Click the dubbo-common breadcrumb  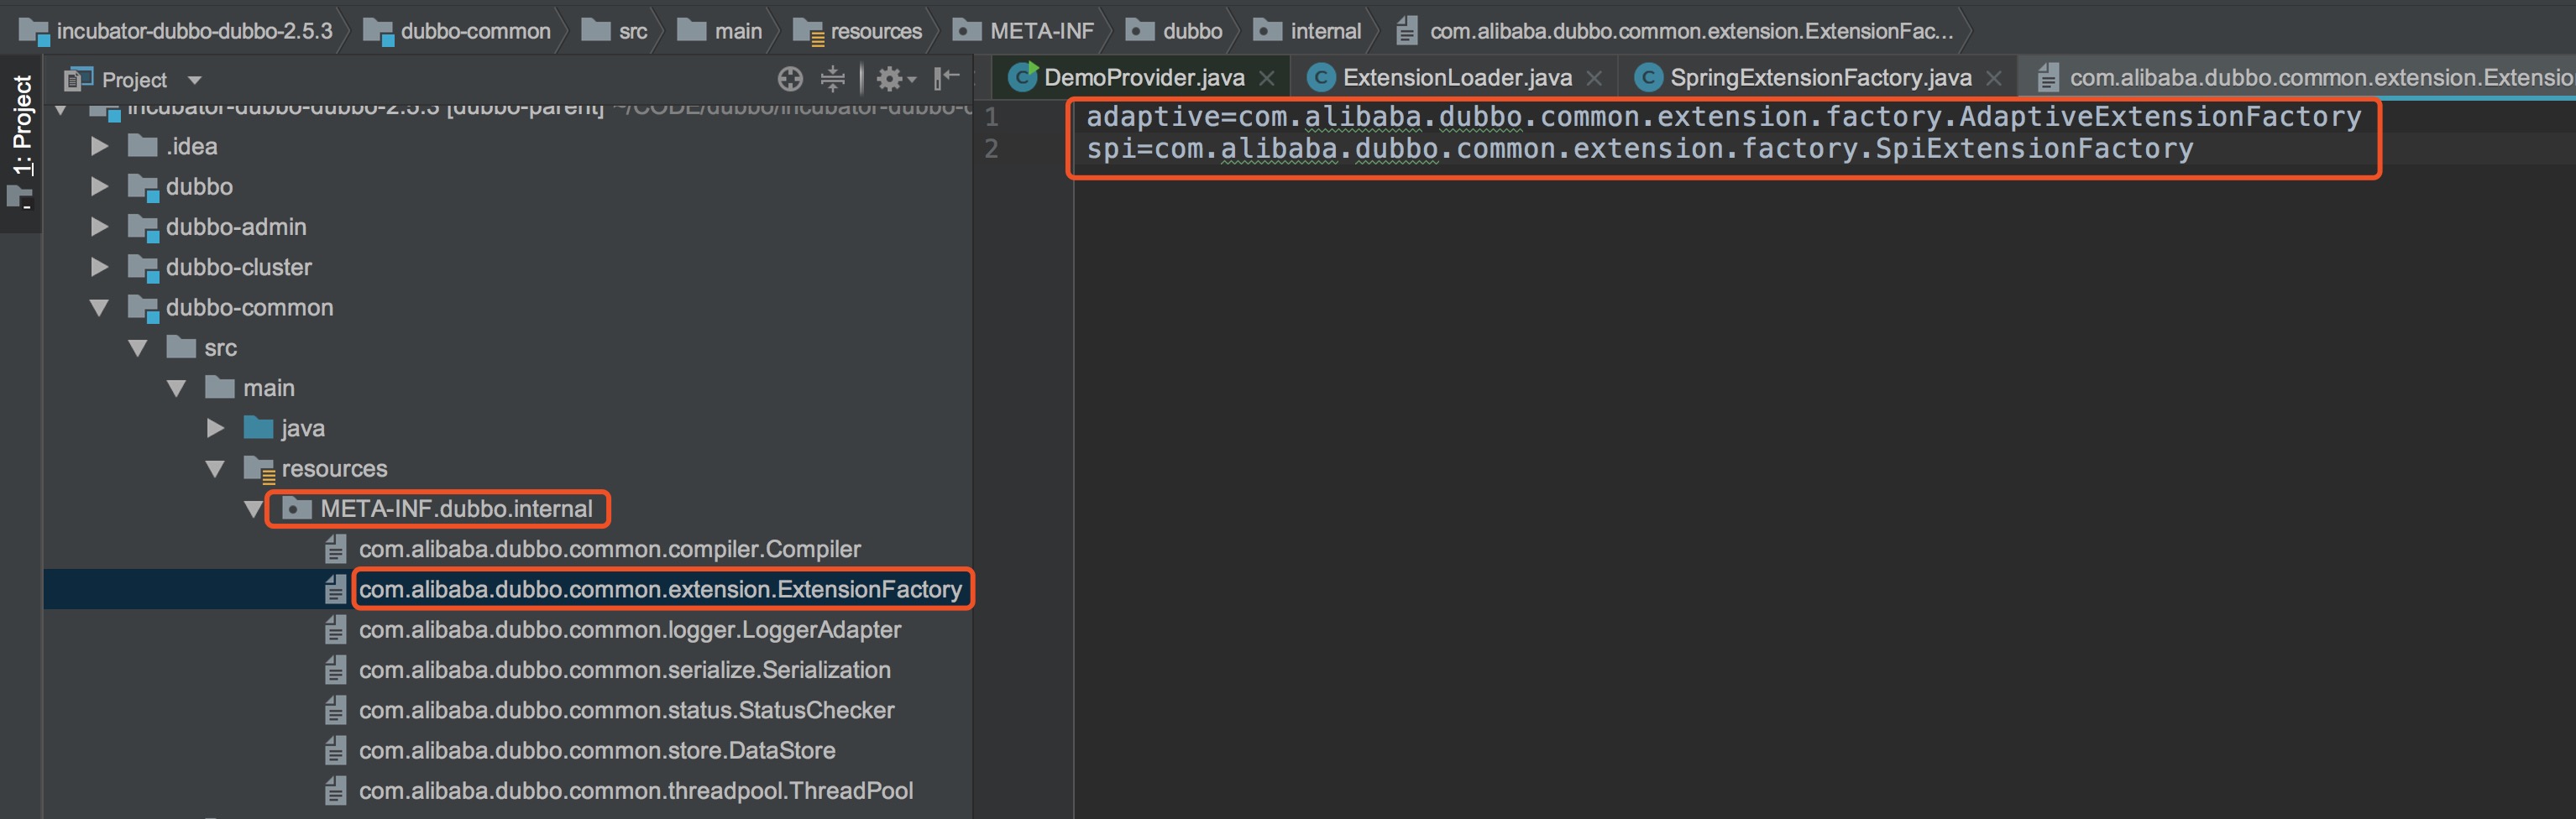[457, 31]
